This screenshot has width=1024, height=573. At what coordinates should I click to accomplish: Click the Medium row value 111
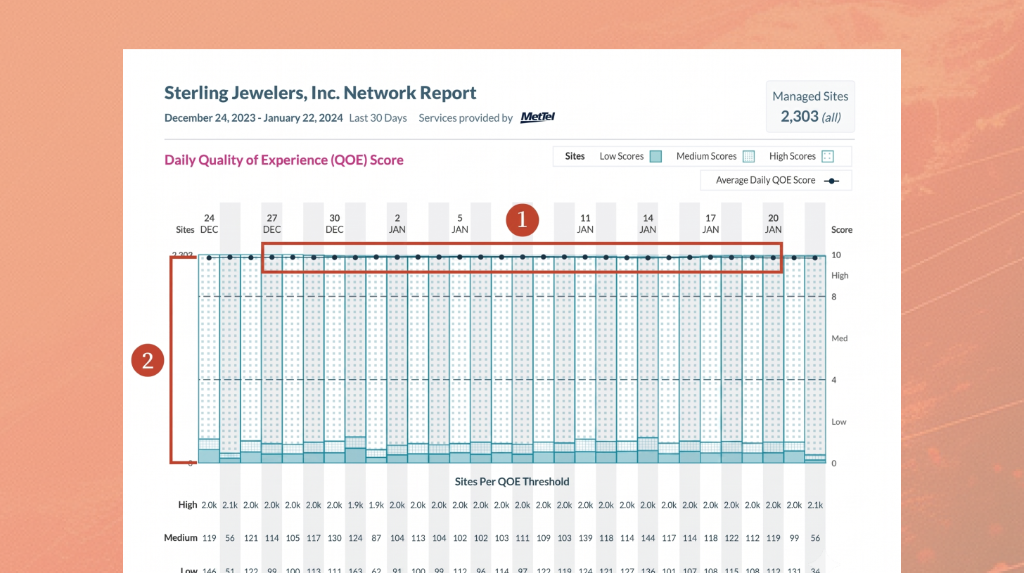522,538
